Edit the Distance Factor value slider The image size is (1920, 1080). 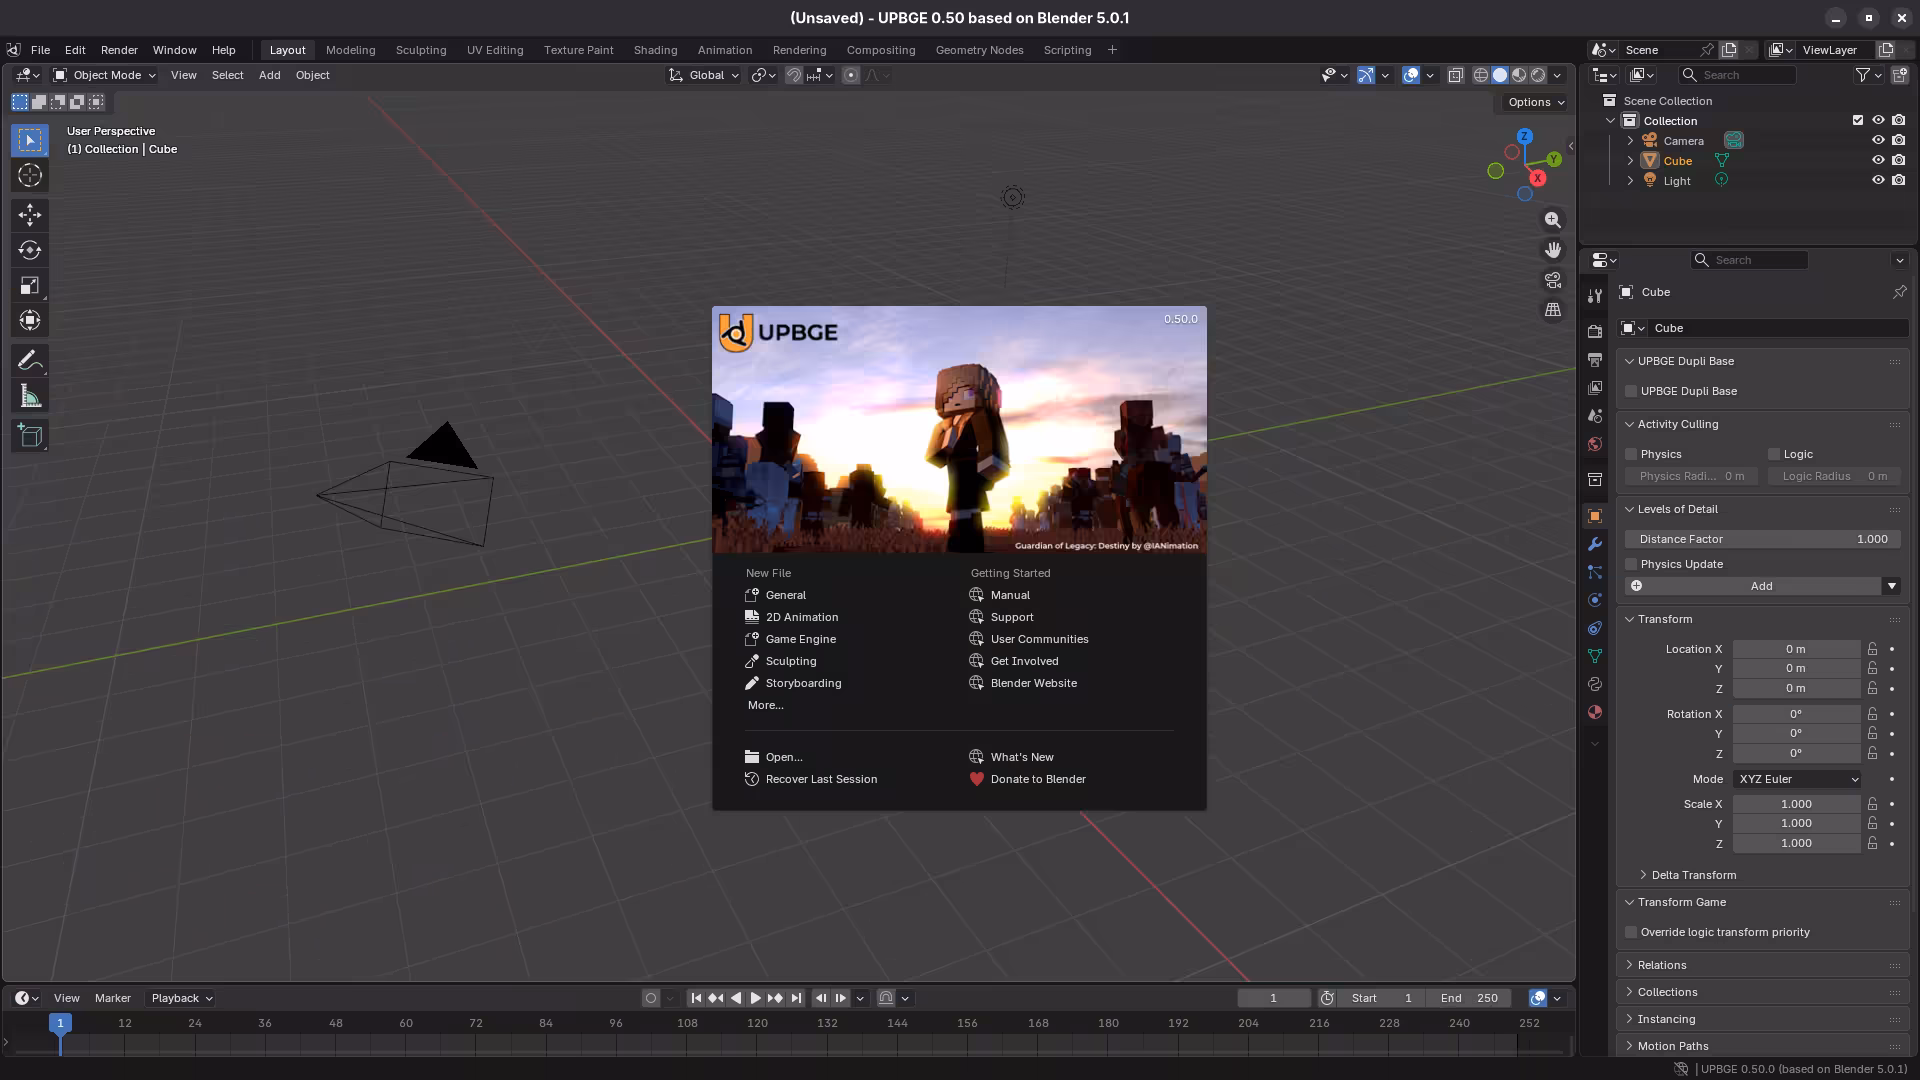click(1762, 539)
